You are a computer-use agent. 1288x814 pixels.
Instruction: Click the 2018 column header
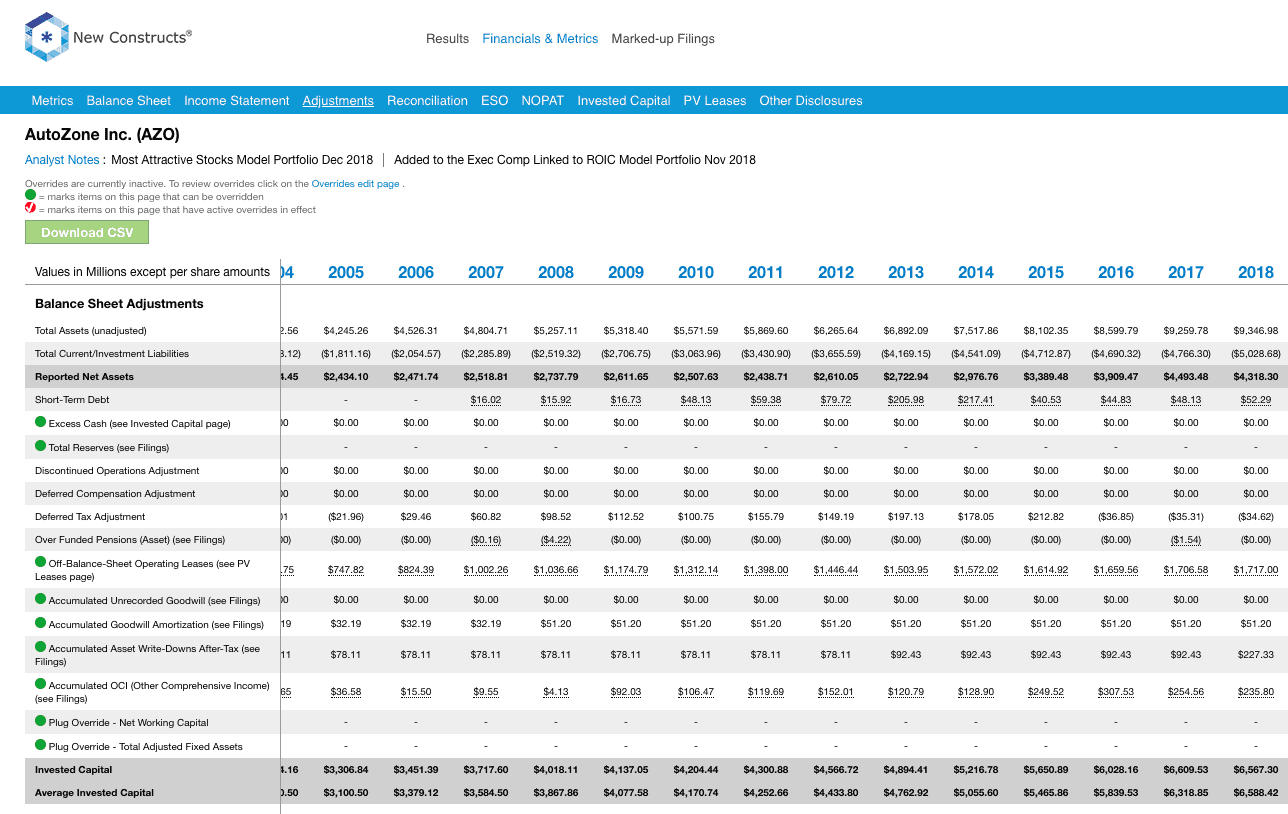click(x=1256, y=272)
